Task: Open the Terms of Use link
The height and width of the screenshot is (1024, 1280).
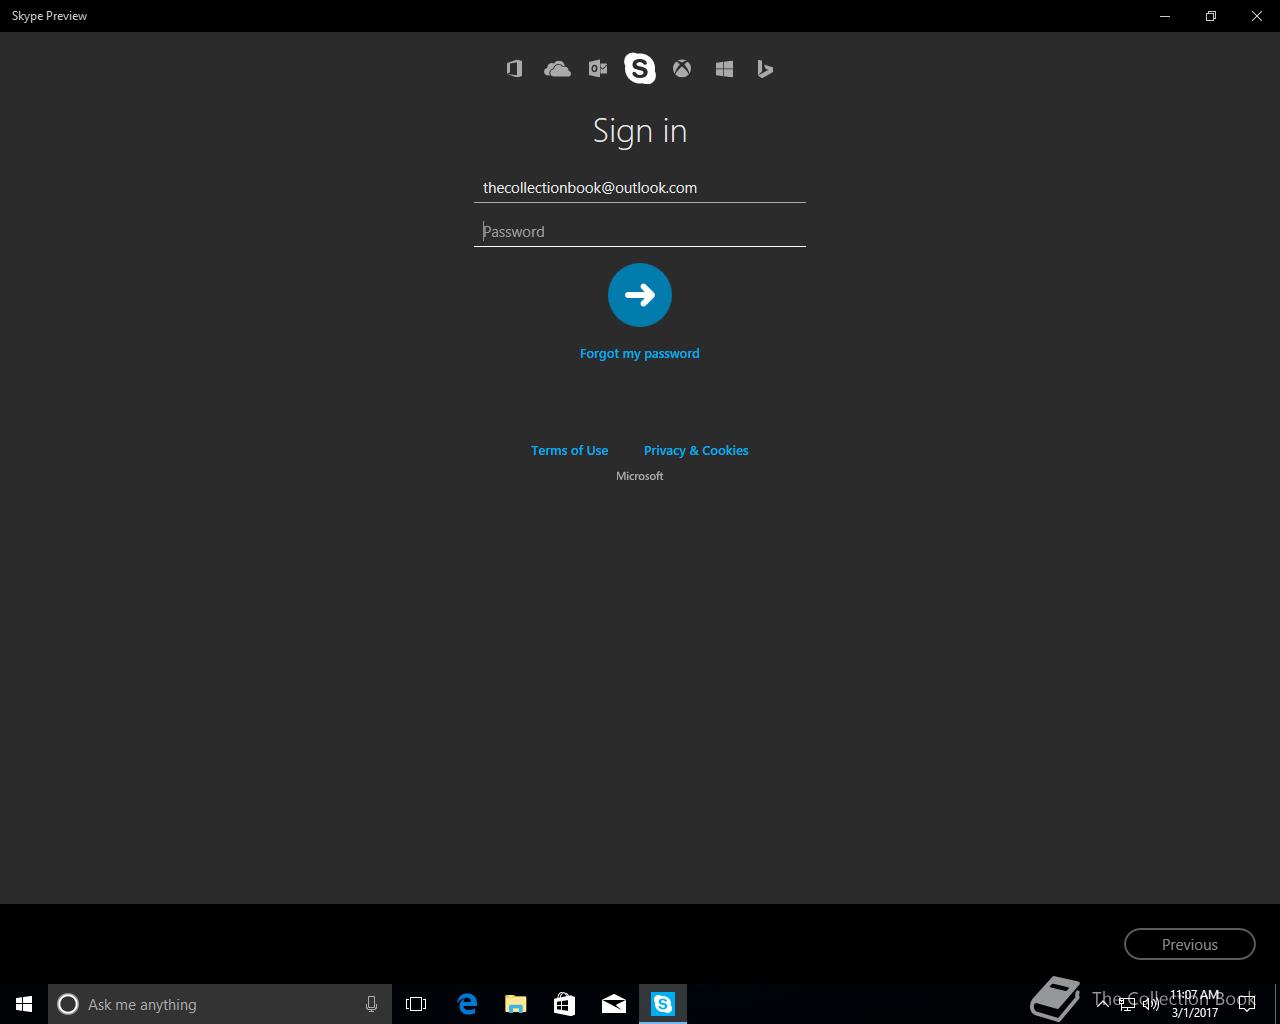Action: (569, 451)
